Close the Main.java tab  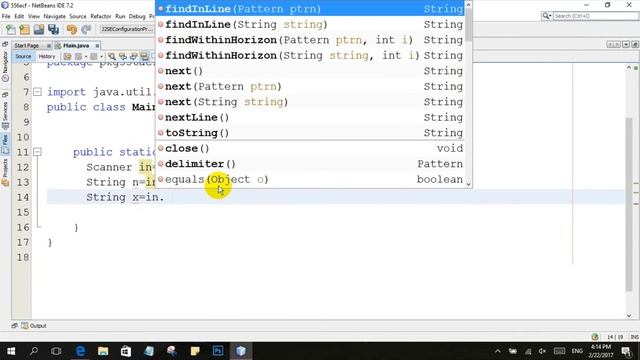pyautogui.click(x=97, y=46)
